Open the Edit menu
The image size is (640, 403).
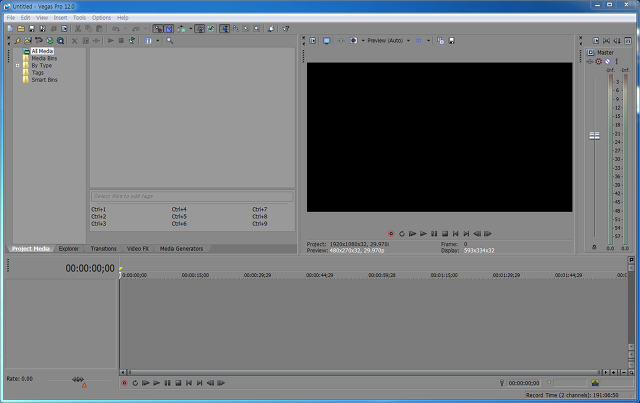25,18
